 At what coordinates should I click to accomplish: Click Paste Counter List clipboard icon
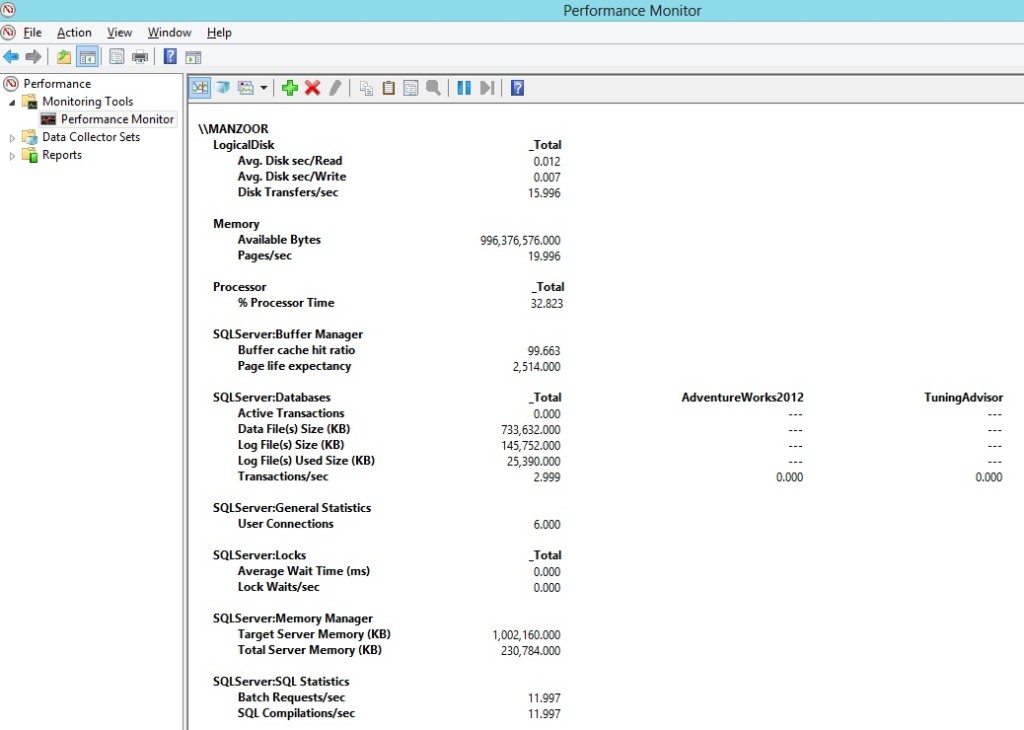[x=389, y=87]
